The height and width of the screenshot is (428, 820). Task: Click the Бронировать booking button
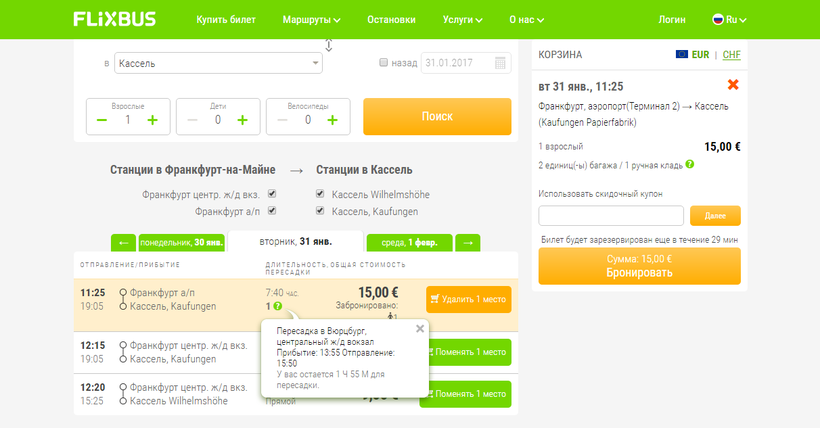point(639,266)
